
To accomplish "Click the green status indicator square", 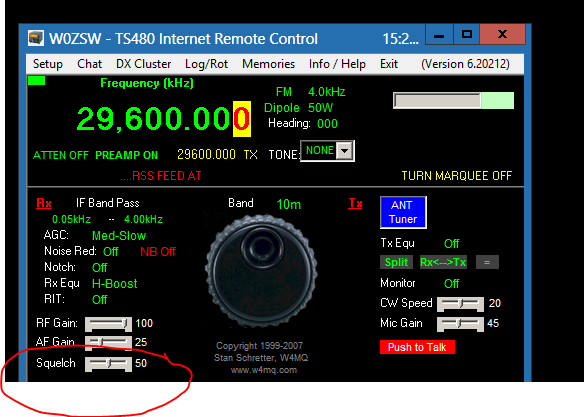I will coord(36,80).
